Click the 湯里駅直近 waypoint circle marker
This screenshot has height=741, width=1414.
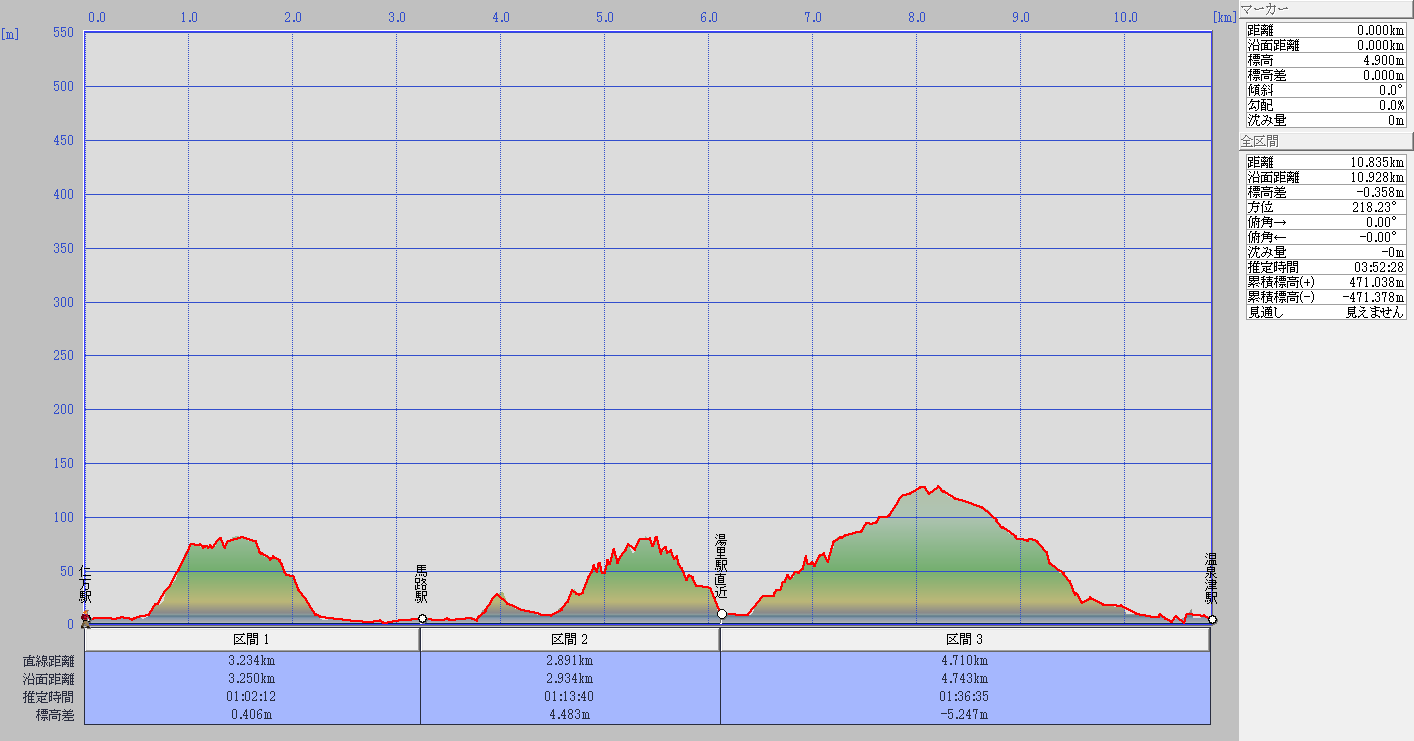(722, 614)
